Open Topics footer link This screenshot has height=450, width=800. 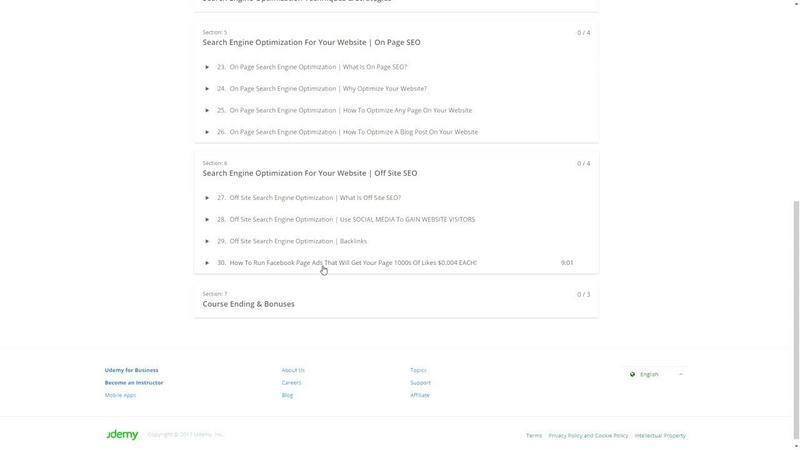click(418, 370)
